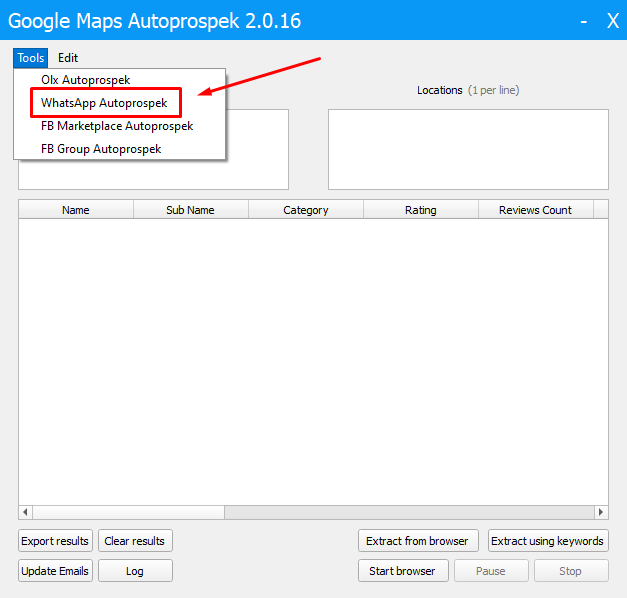Click Extract using keywords
627x598 pixels.
[548, 541]
